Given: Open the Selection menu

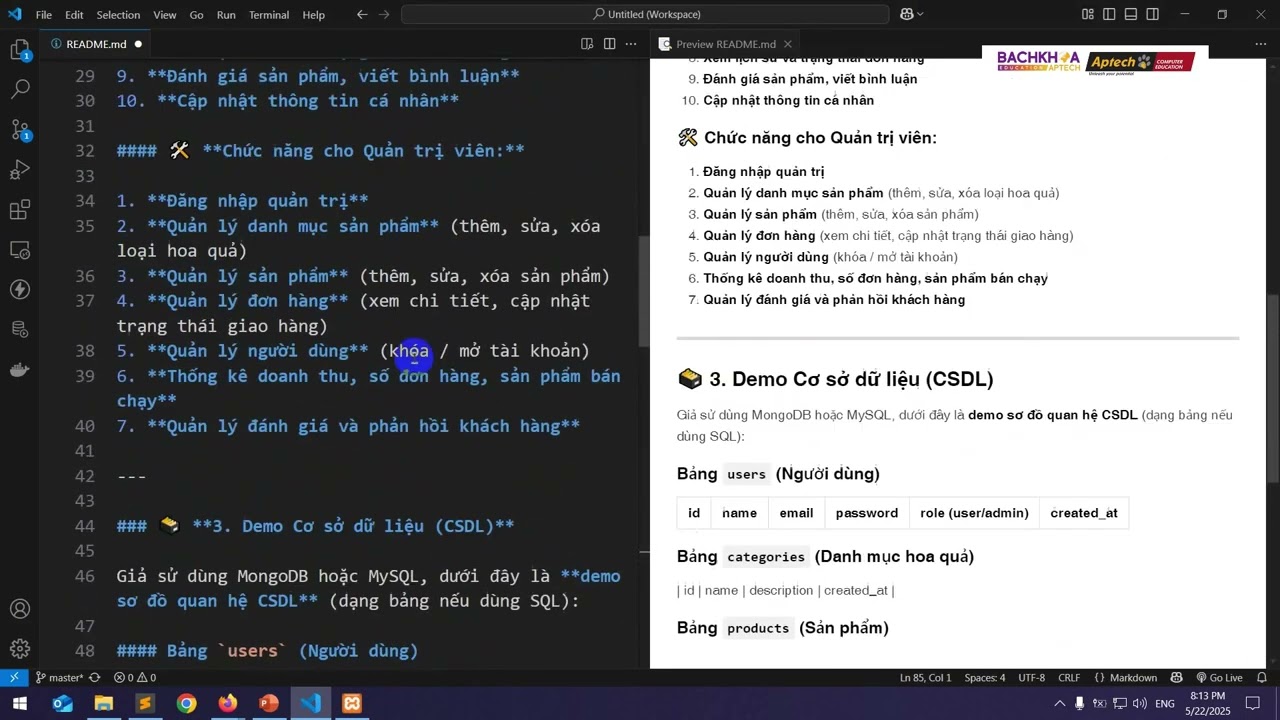Looking at the screenshot, I should click(118, 15).
